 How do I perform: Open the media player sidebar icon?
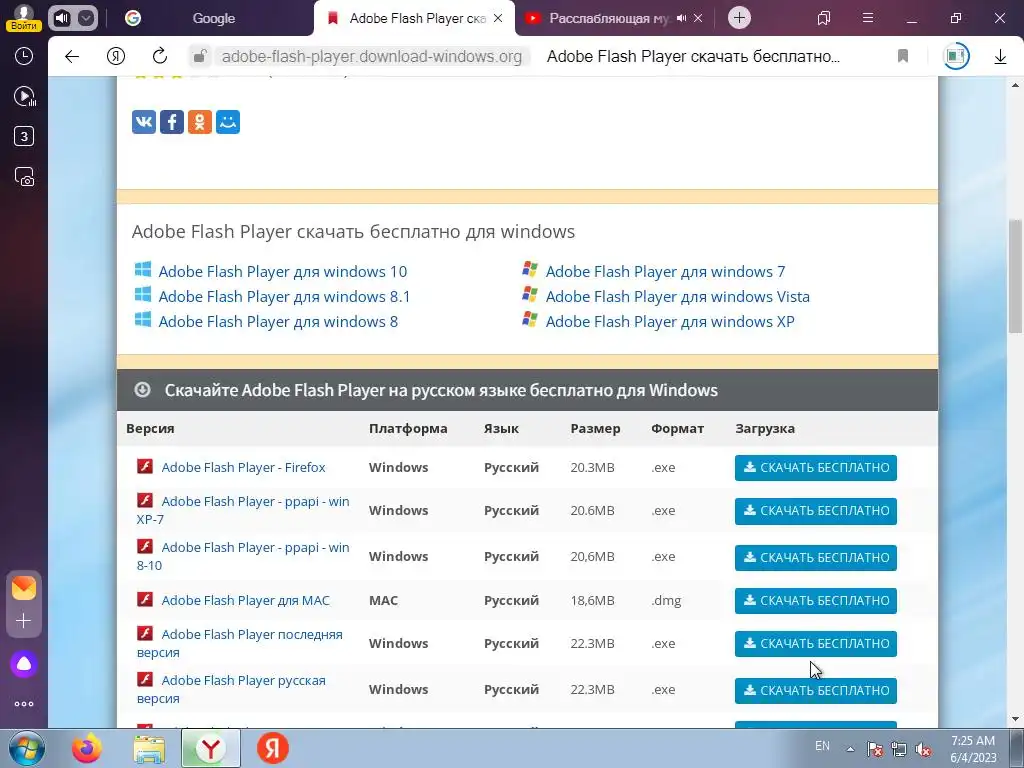[x=24, y=97]
